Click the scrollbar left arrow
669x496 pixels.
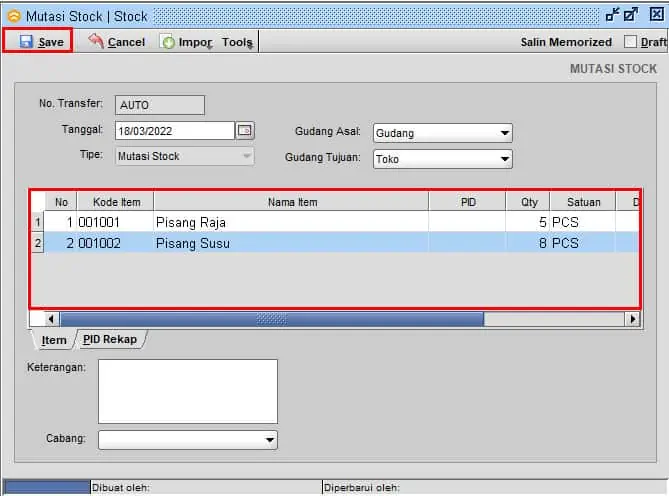point(51,319)
